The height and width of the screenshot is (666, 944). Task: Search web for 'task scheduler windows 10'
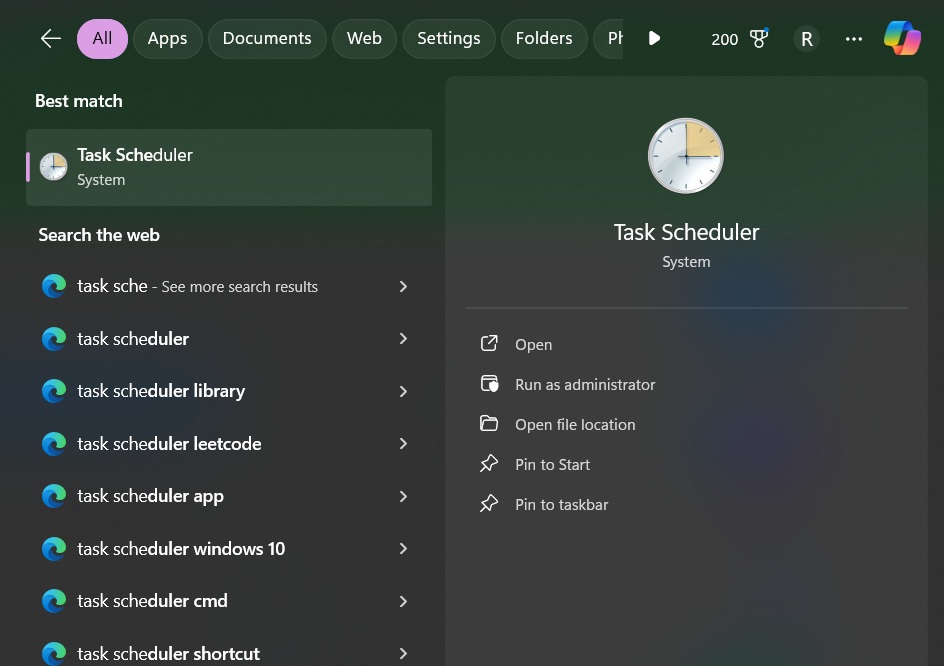click(x=181, y=548)
